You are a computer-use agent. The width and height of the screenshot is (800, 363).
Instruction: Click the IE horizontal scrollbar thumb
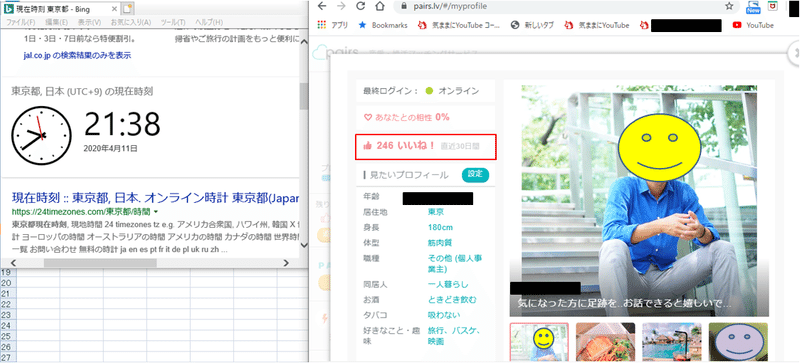[x=100, y=263]
